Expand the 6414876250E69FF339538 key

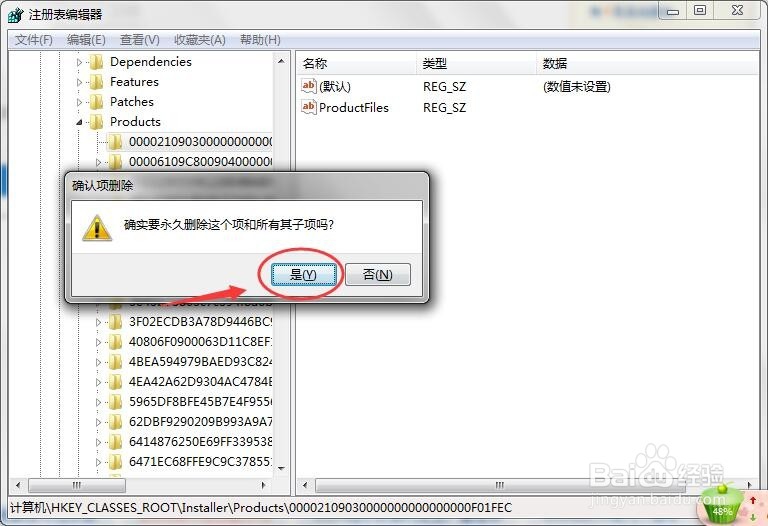98,442
